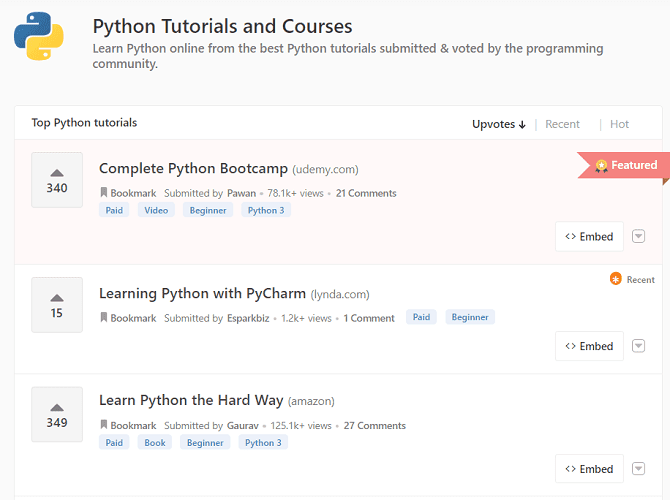
Task: Expand options arrow for Complete Python Bootcamp
Action: click(x=639, y=237)
